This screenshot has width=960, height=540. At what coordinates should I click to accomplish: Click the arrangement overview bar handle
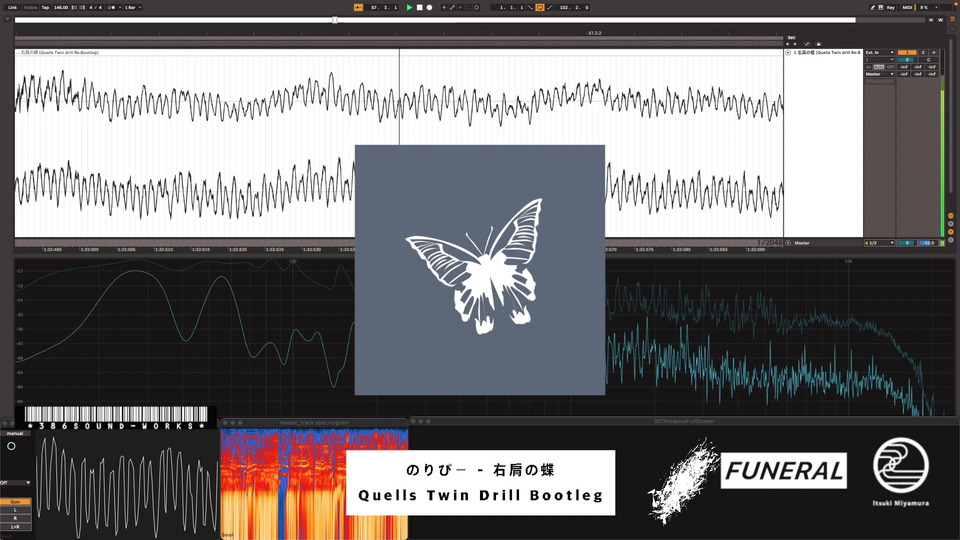point(335,20)
